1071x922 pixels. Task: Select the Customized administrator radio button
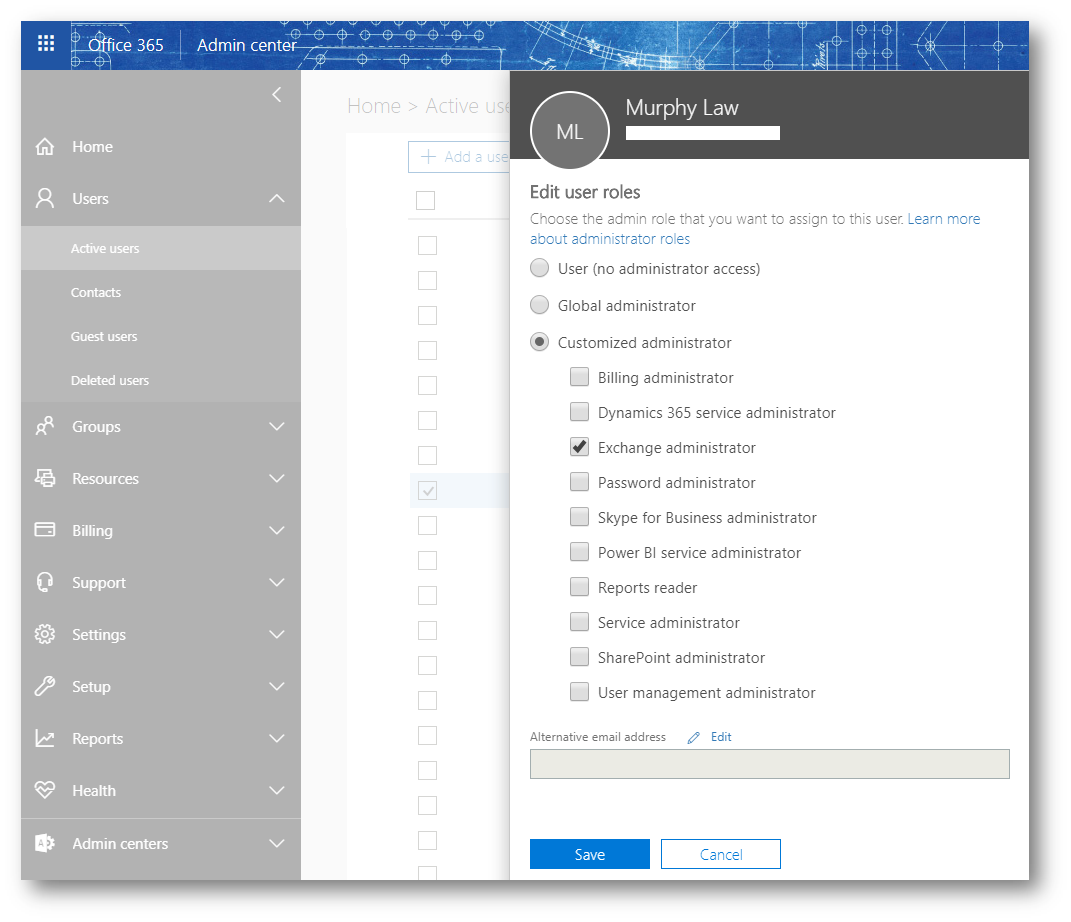point(540,341)
